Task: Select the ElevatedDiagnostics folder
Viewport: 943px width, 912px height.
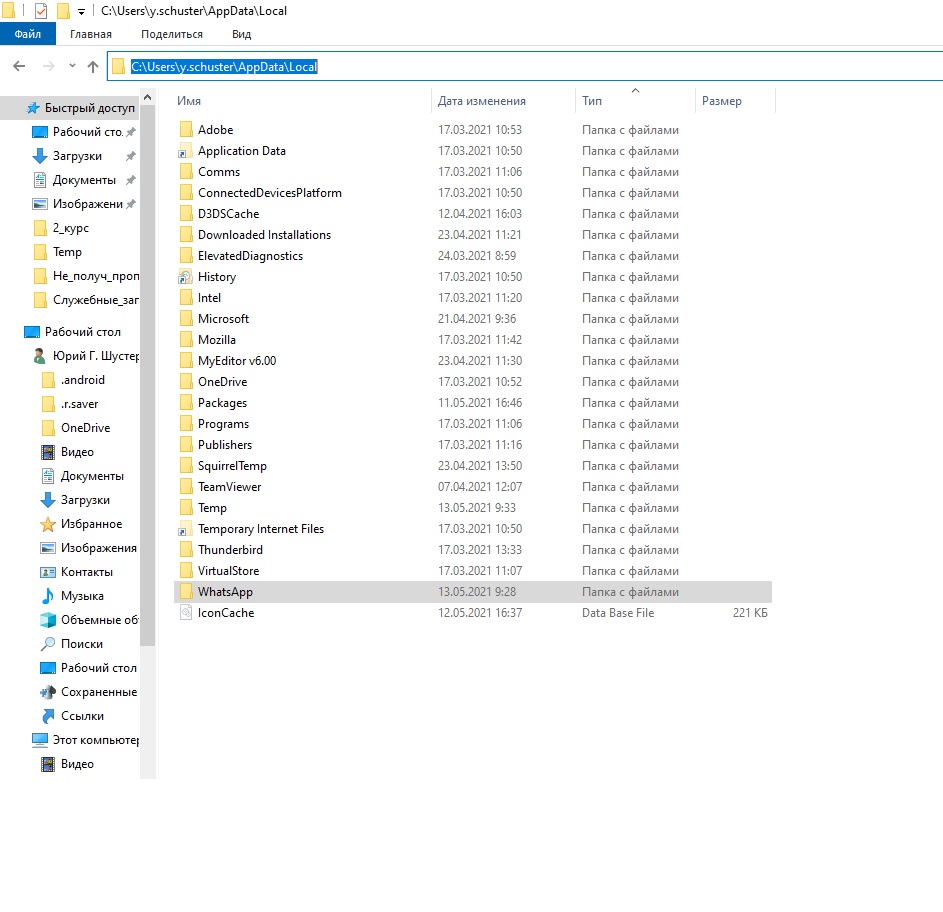Action: click(x=250, y=256)
